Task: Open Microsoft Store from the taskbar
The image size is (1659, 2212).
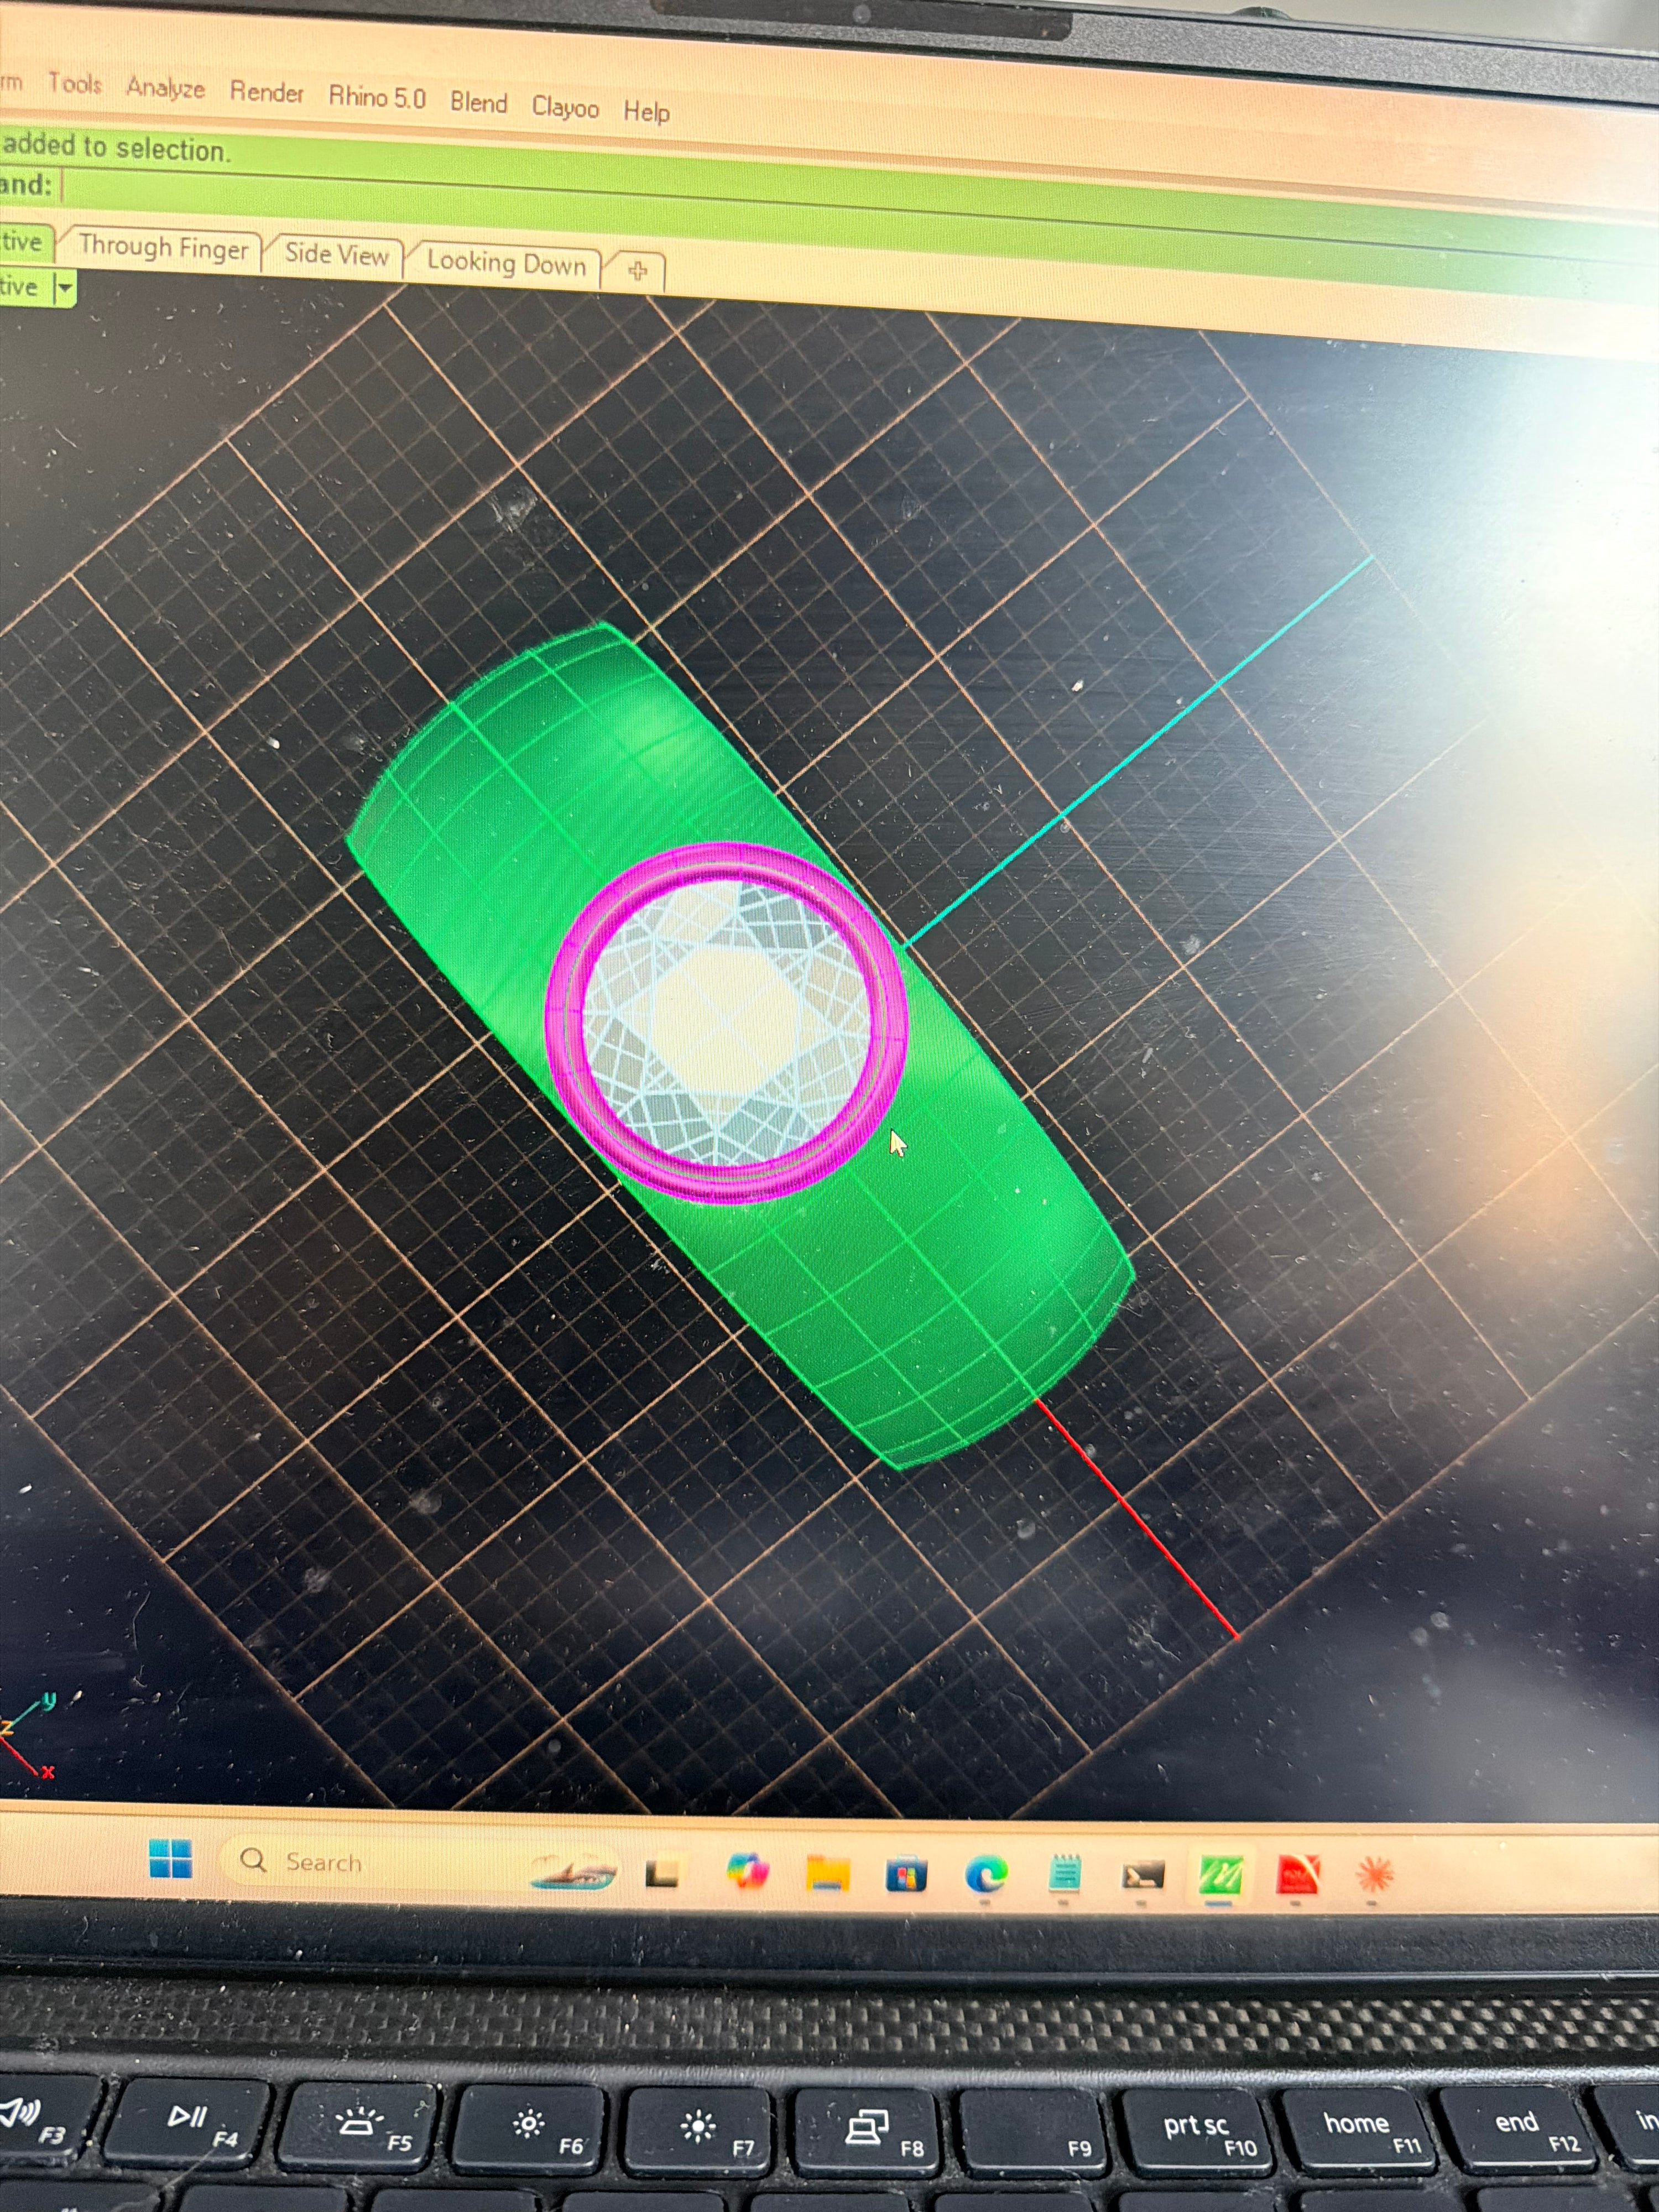Action: (x=906, y=1874)
